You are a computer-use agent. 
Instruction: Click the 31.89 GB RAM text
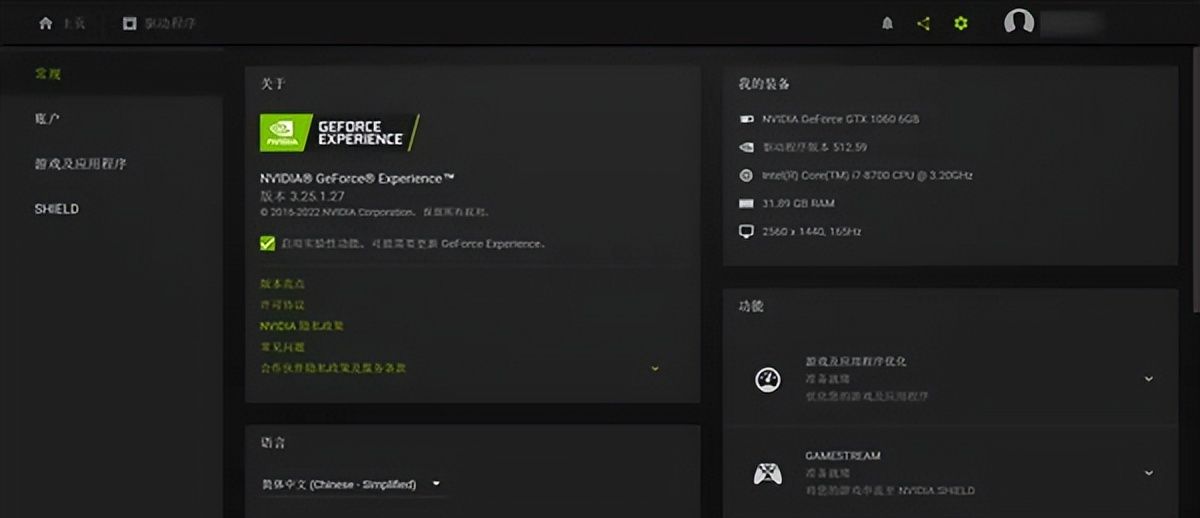tap(798, 203)
